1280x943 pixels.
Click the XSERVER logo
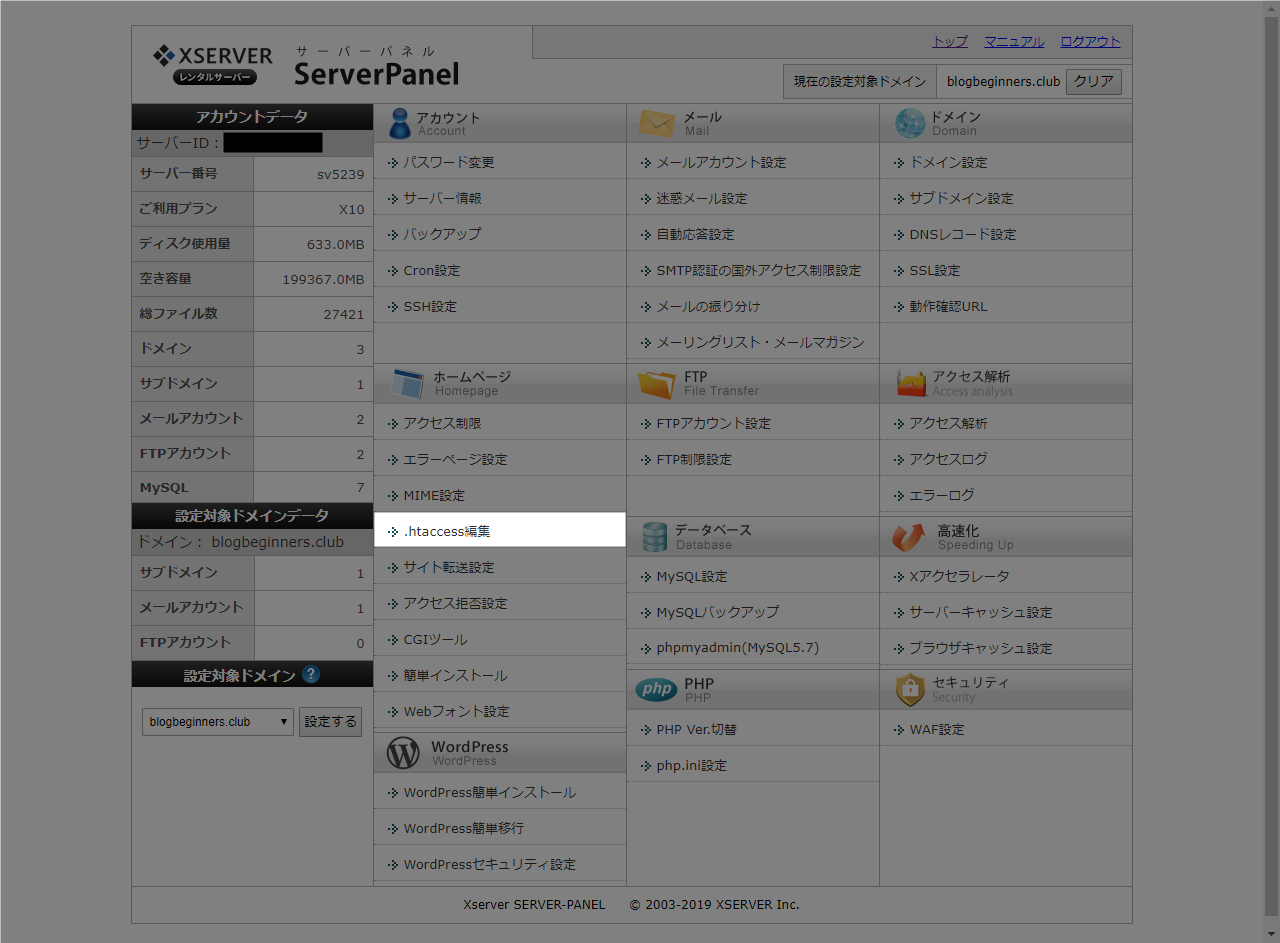(213, 64)
